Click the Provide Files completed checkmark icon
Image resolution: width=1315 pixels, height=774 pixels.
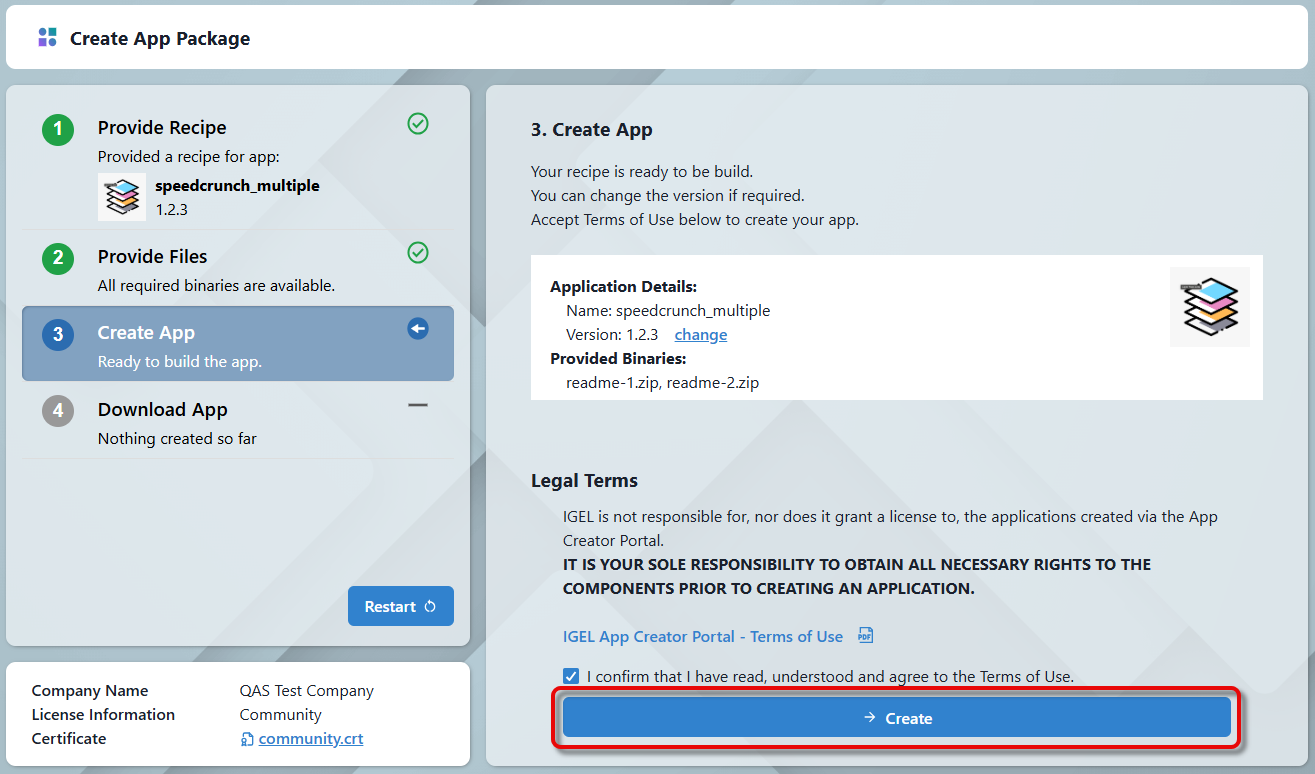(418, 253)
